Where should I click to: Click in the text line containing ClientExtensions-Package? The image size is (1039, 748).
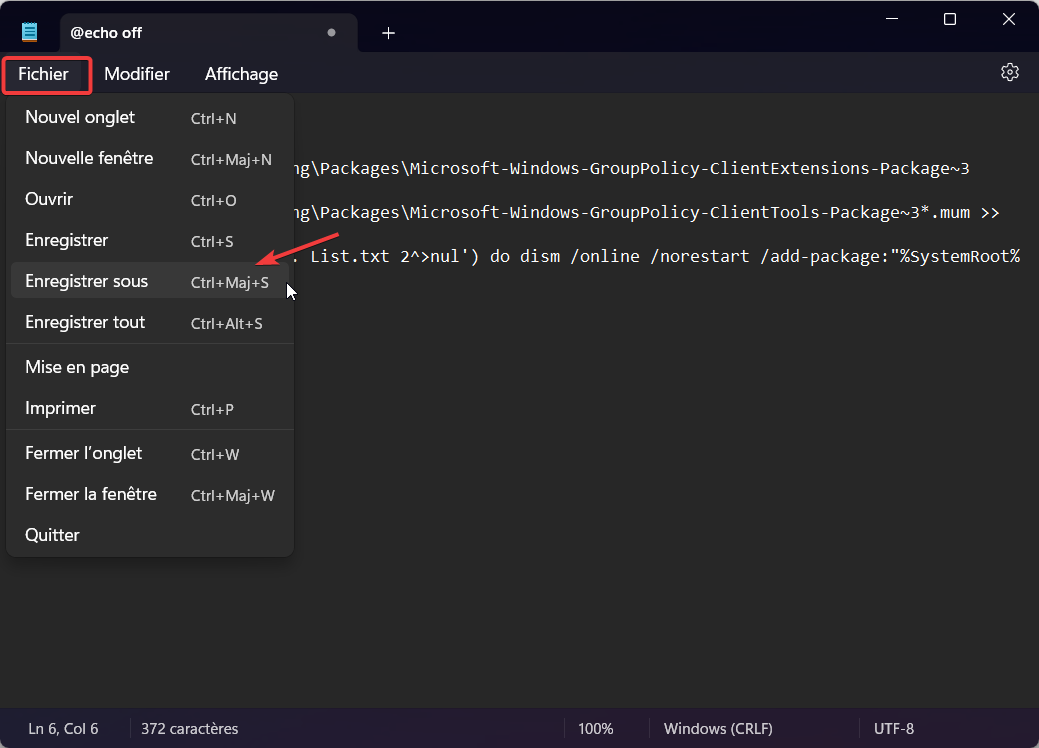click(x=632, y=169)
